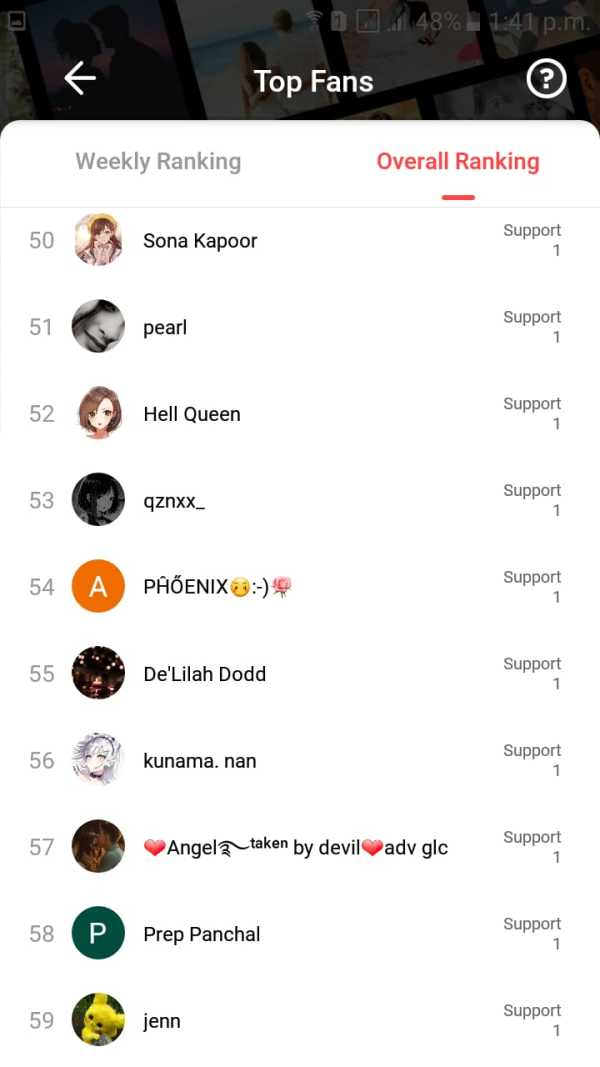The width and height of the screenshot is (600, 1067).
Task: Tap the battery status icon
Action: (x=473, y=22)
